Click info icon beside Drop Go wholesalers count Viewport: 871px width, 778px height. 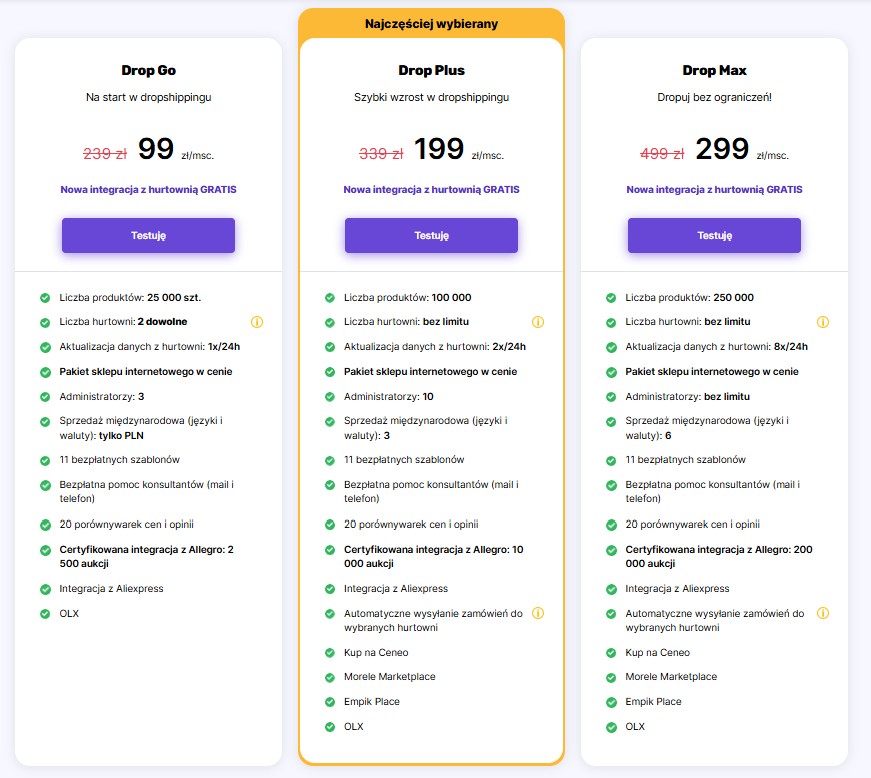point(256,322)
